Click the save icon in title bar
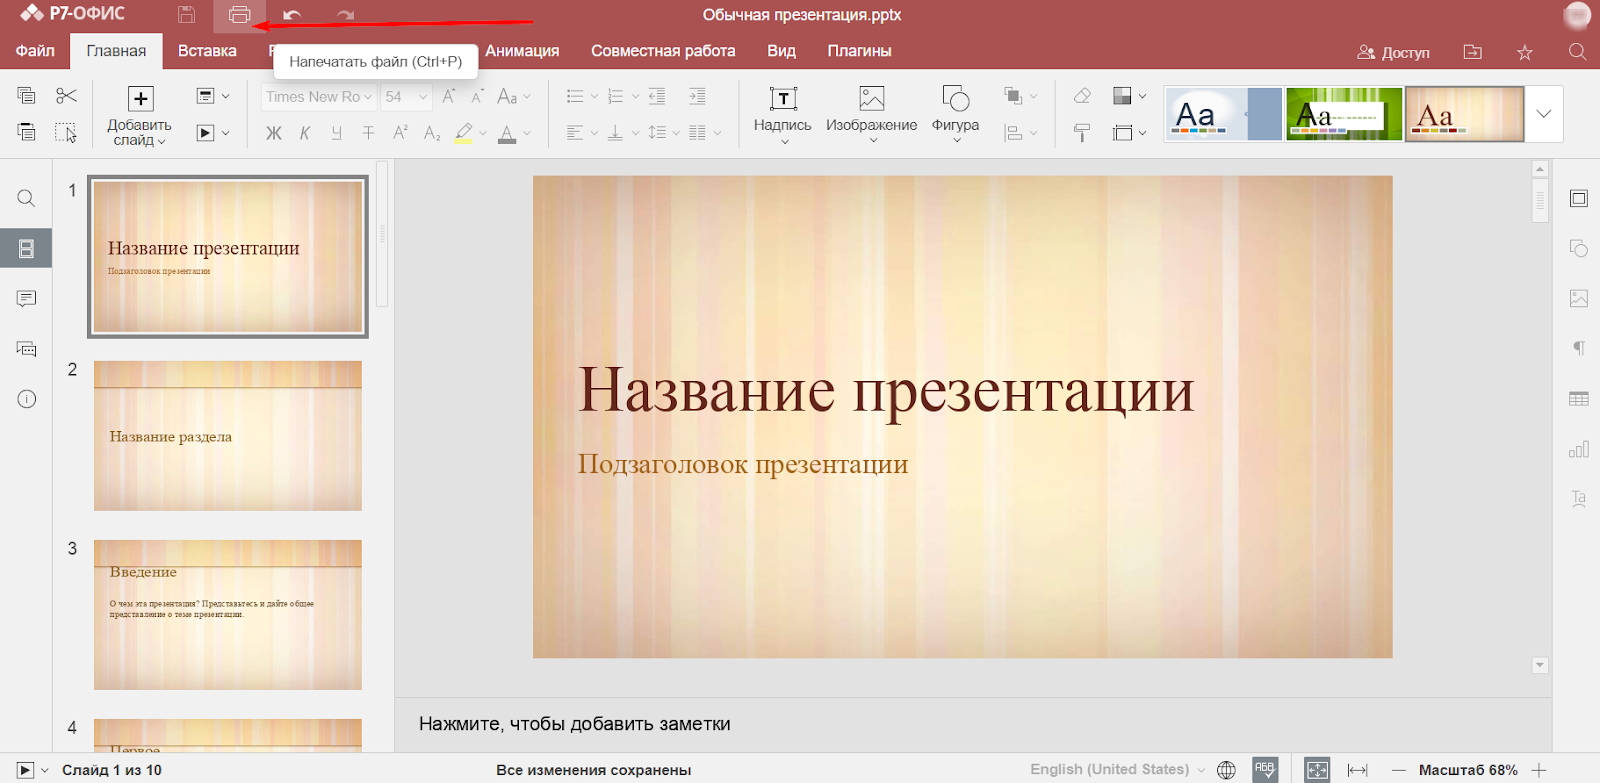Viewport: 1600px width, 783px height. point(186,15)
